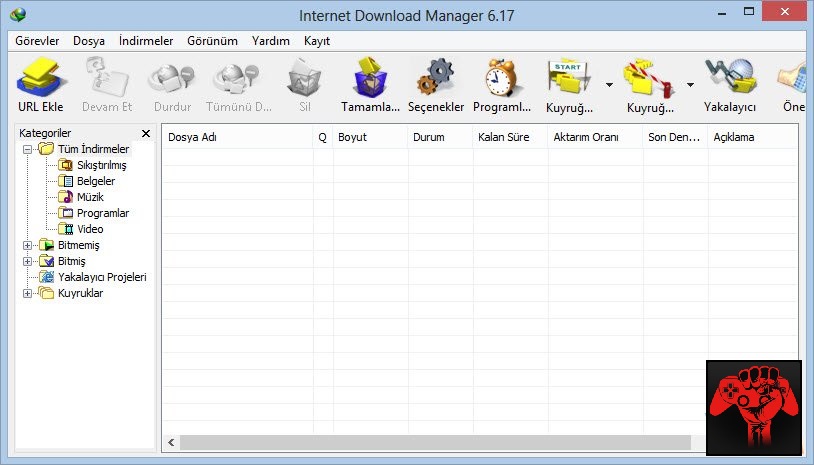Click the Devam Et resume icon
814x465 pixels.
[x=107, y=78]
